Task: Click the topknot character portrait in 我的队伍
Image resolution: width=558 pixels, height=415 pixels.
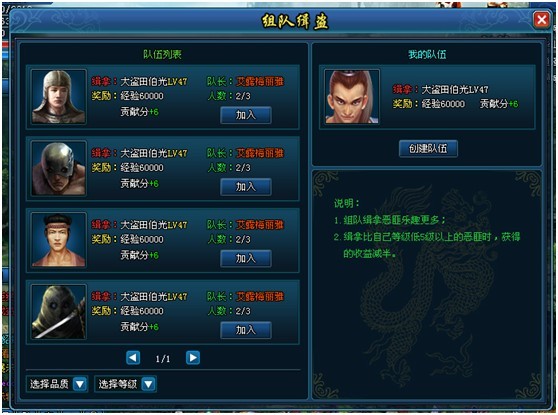Action: tap(352, 96)
